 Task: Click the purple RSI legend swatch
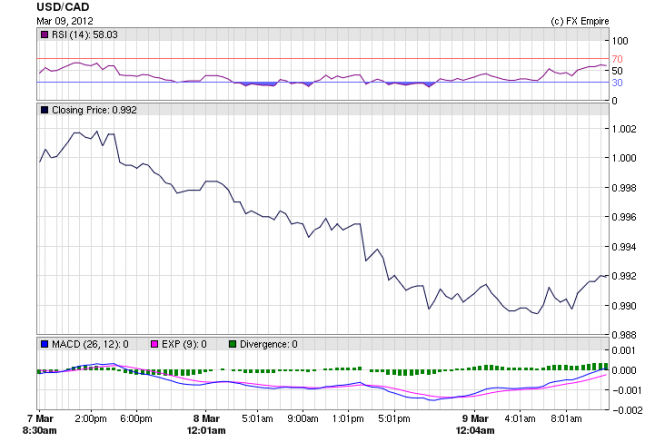point(44,35)
